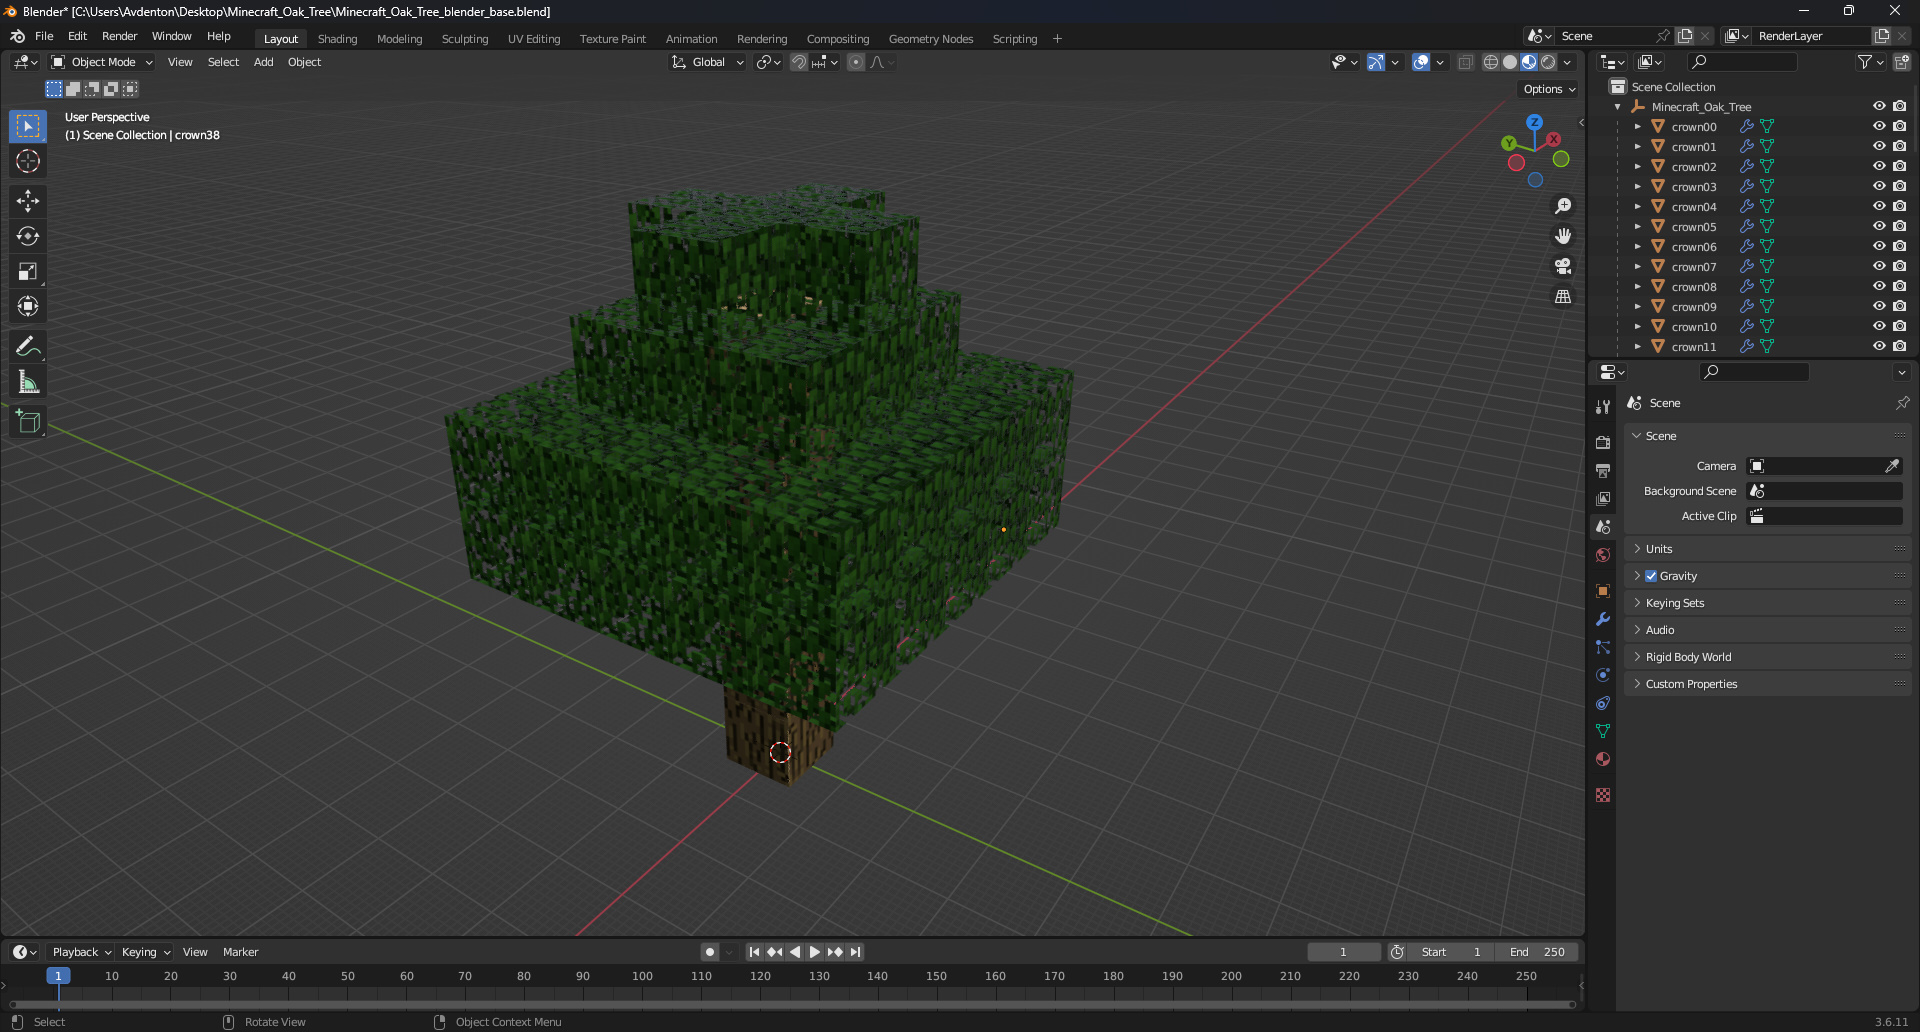Screen dimensions: 1920x1032
Task: Open the Material properties tab
Action: click(x=1603, y=759)
